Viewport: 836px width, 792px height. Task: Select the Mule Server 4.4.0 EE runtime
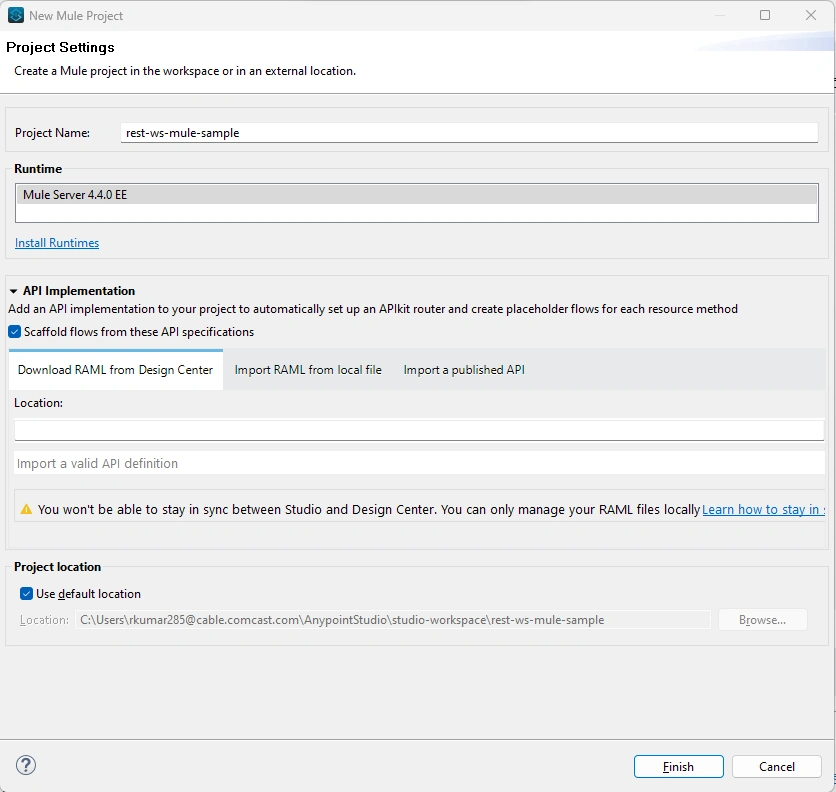417,195
